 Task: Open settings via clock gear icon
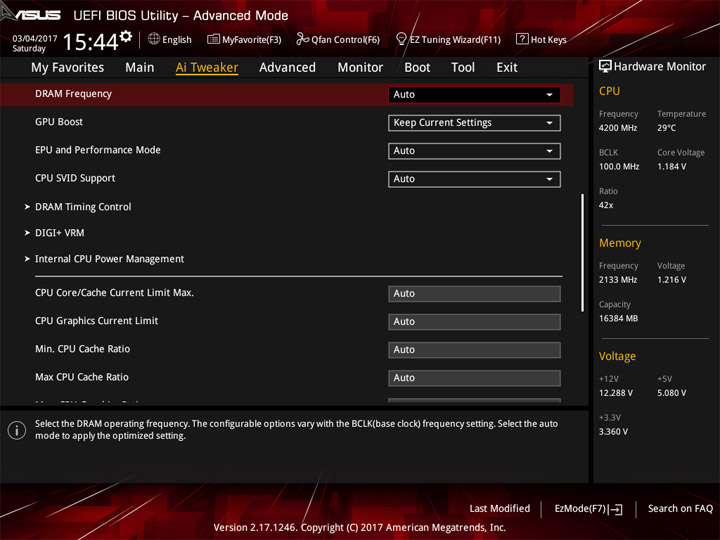(126, 36)
